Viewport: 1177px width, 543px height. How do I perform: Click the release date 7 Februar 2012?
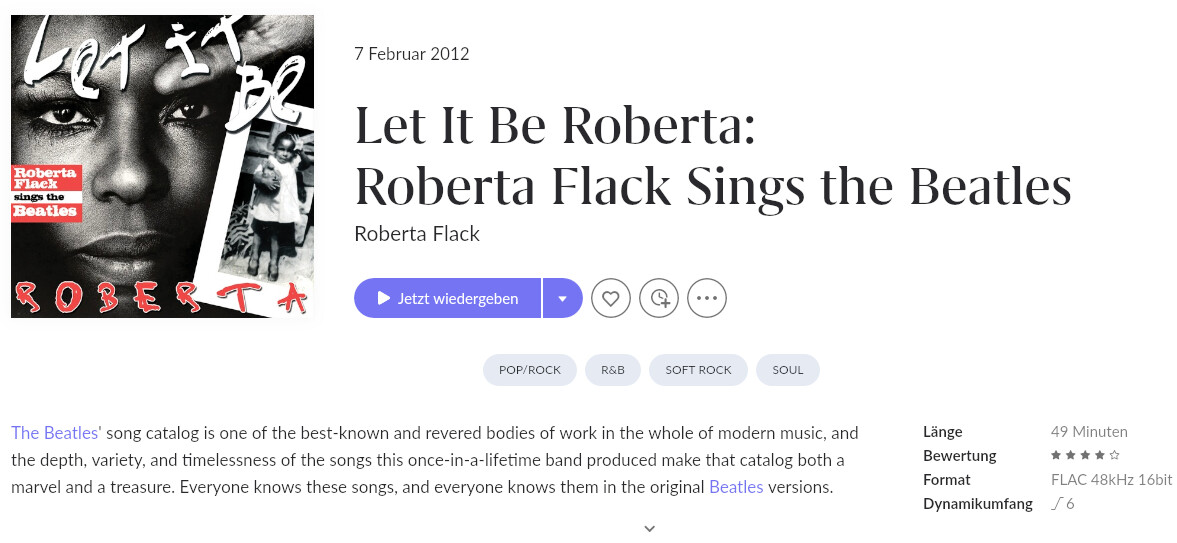coord(411,54)
